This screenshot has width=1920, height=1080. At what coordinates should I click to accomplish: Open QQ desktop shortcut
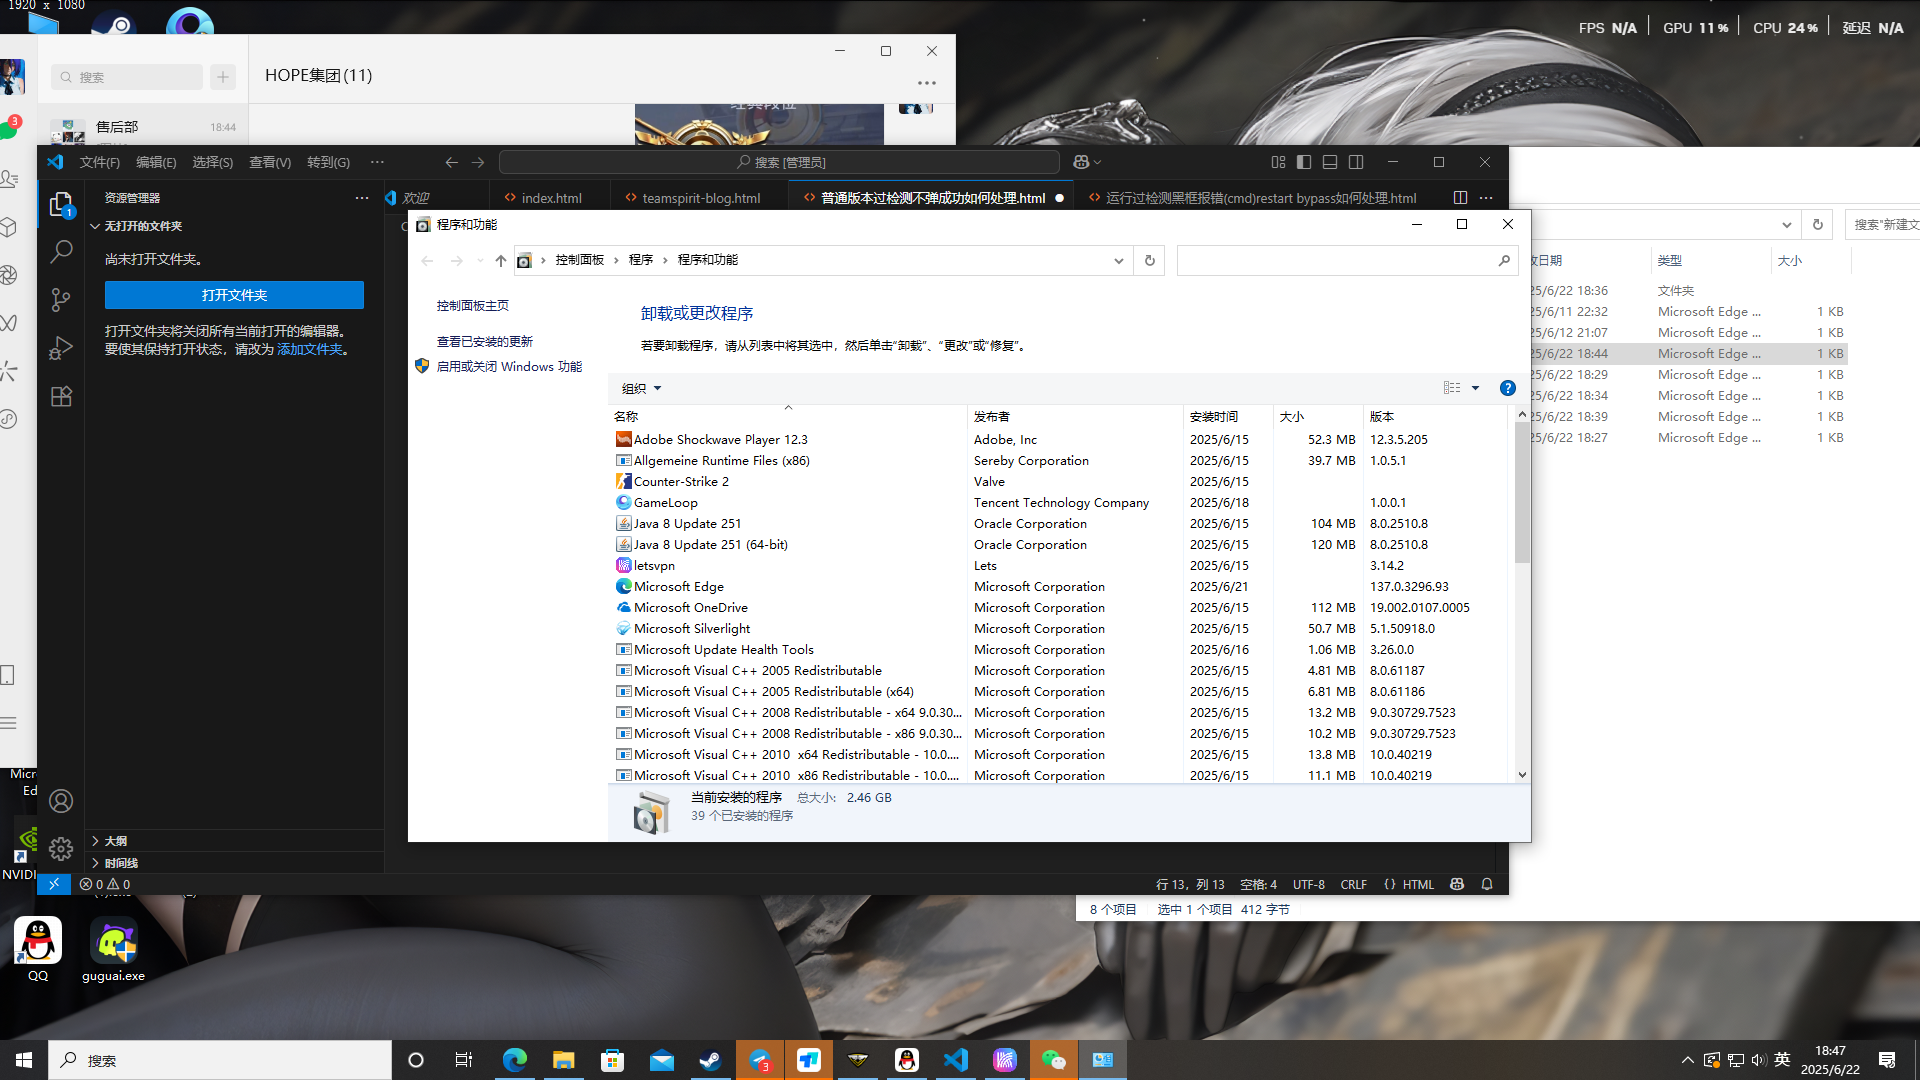(38, 950)
